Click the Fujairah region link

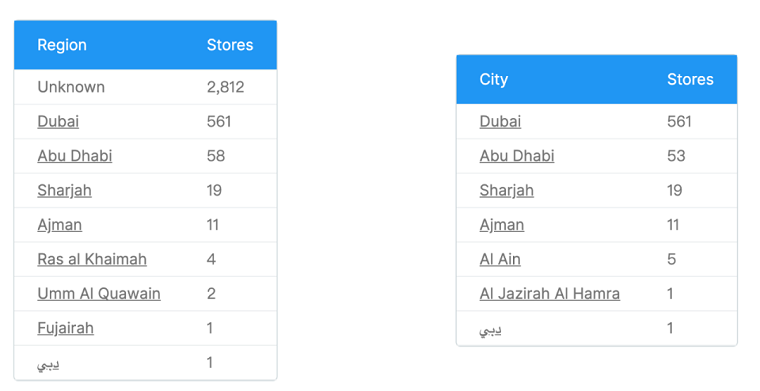pos(65,328)
